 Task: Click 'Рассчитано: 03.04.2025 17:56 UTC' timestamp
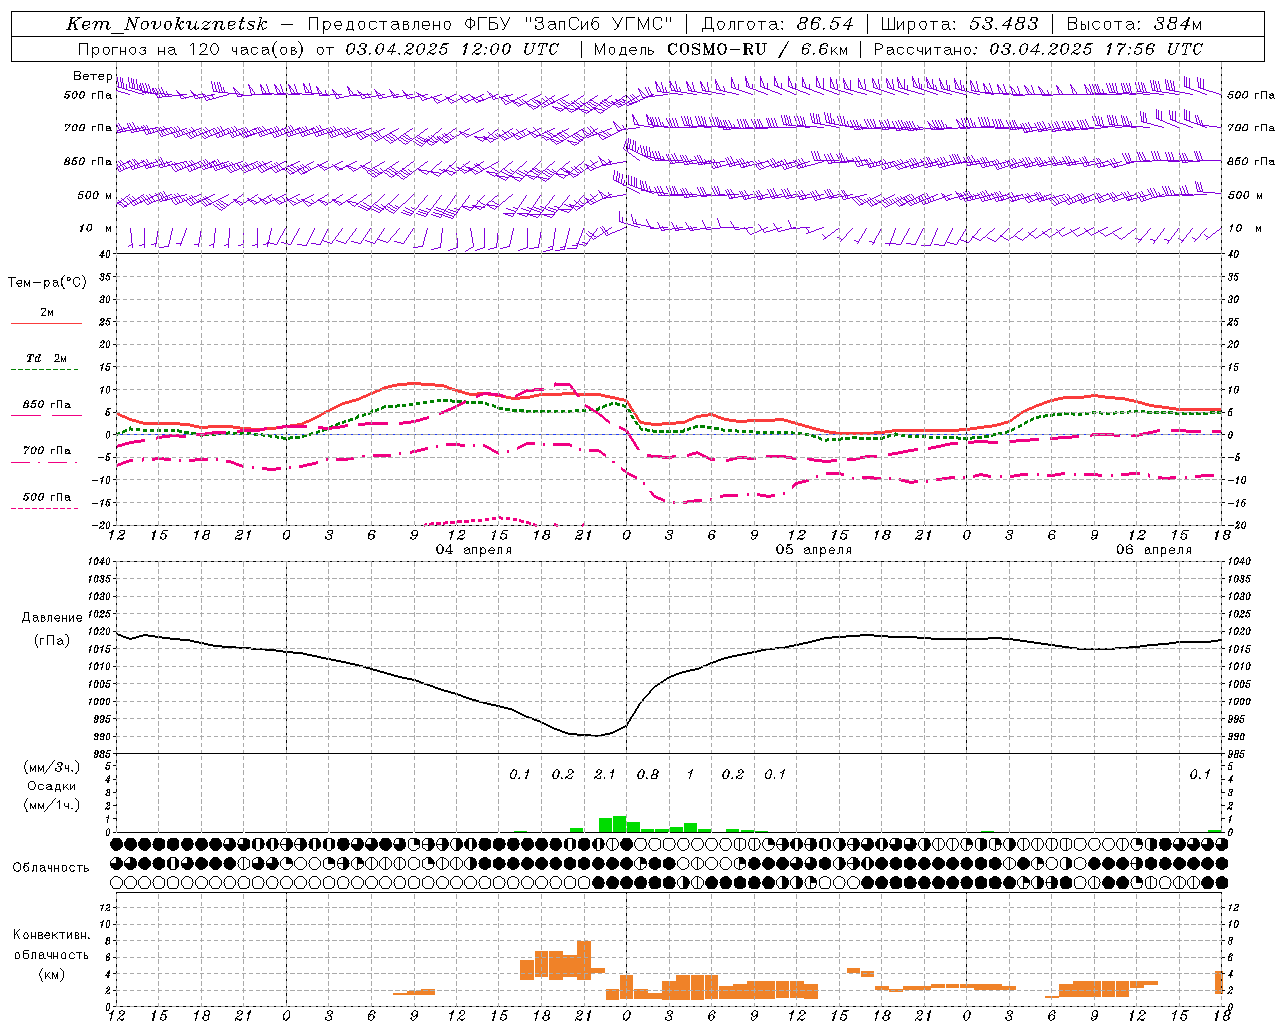tap(1038, 49)
